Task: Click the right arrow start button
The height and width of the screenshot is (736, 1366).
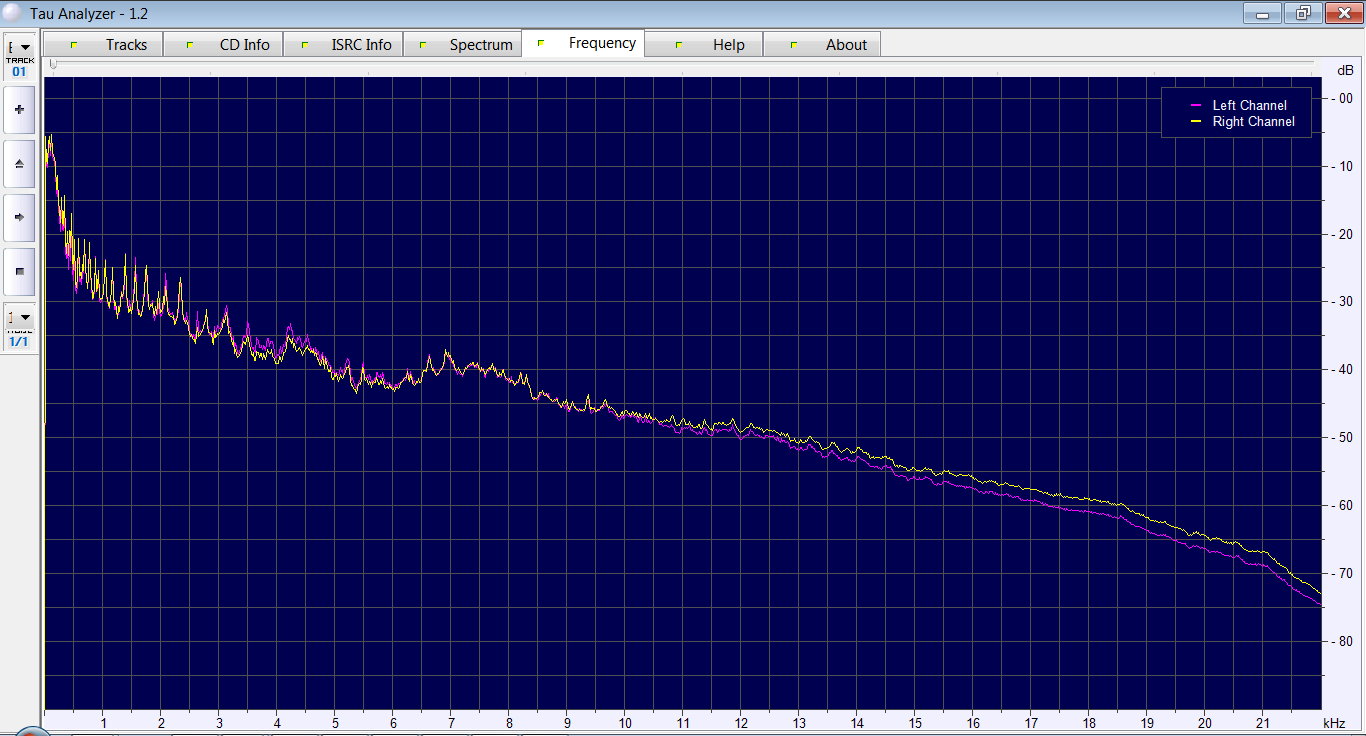Action: pos(19,217)
